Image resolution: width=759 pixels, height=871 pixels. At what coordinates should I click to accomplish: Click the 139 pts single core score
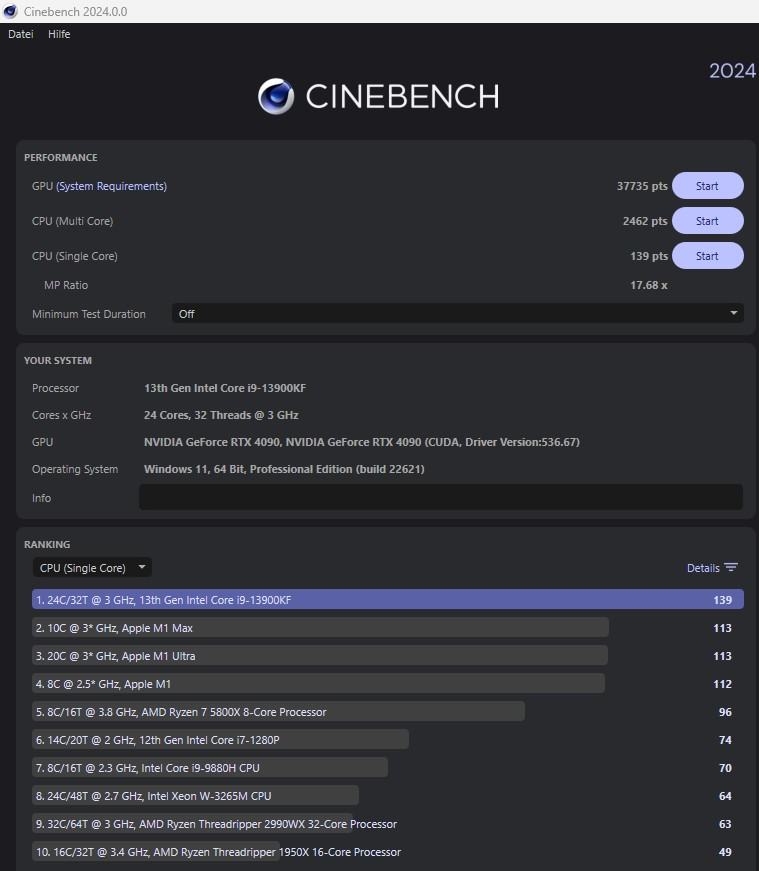pos(649,256)
